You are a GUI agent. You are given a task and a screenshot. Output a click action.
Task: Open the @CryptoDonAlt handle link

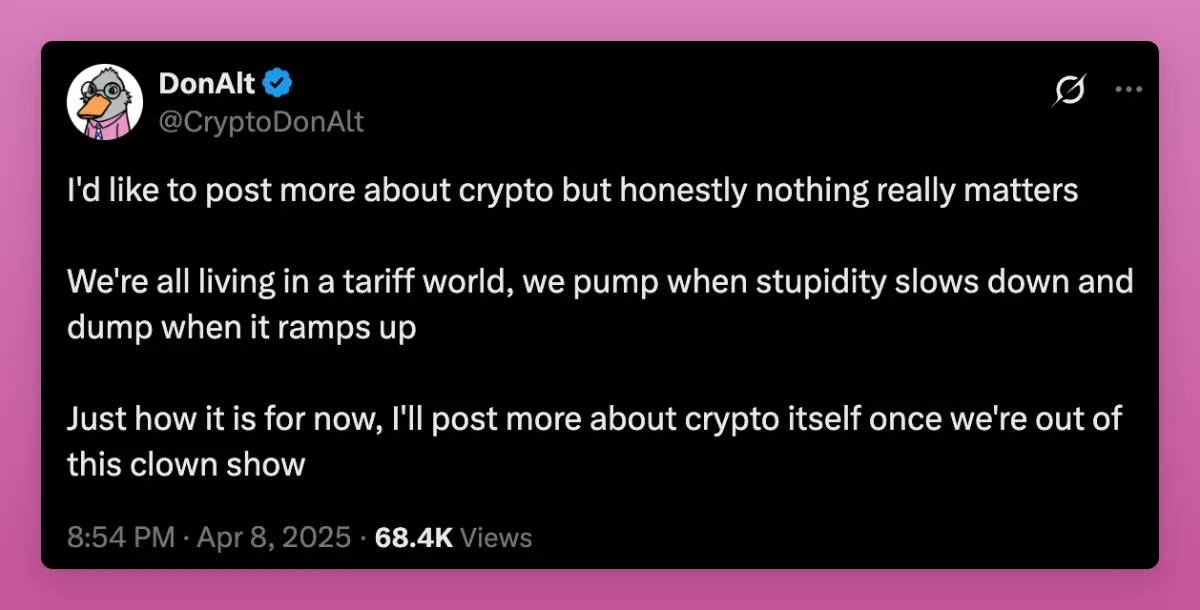pyautogui.click(x=260, y=122)
